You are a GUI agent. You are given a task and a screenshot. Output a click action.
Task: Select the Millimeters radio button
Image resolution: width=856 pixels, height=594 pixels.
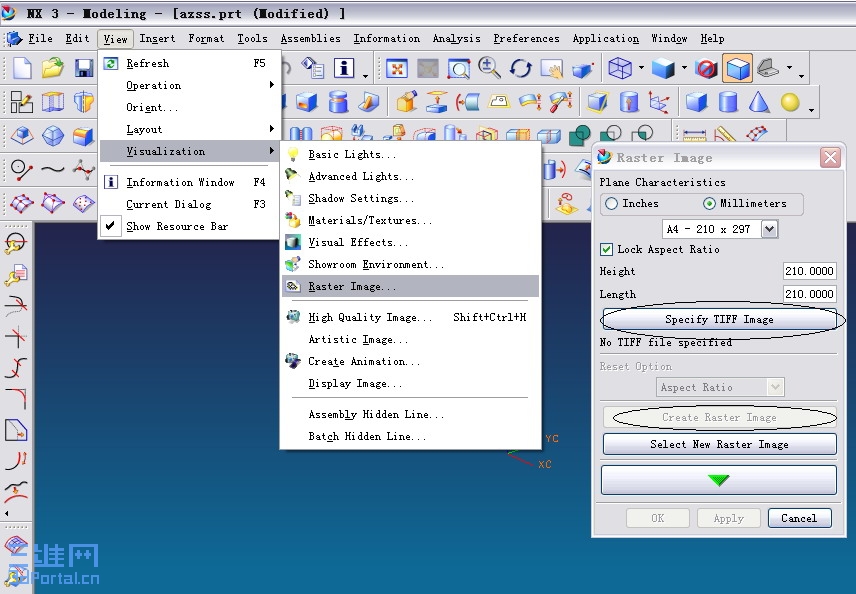pyautogui.click(x=709, y=204)
